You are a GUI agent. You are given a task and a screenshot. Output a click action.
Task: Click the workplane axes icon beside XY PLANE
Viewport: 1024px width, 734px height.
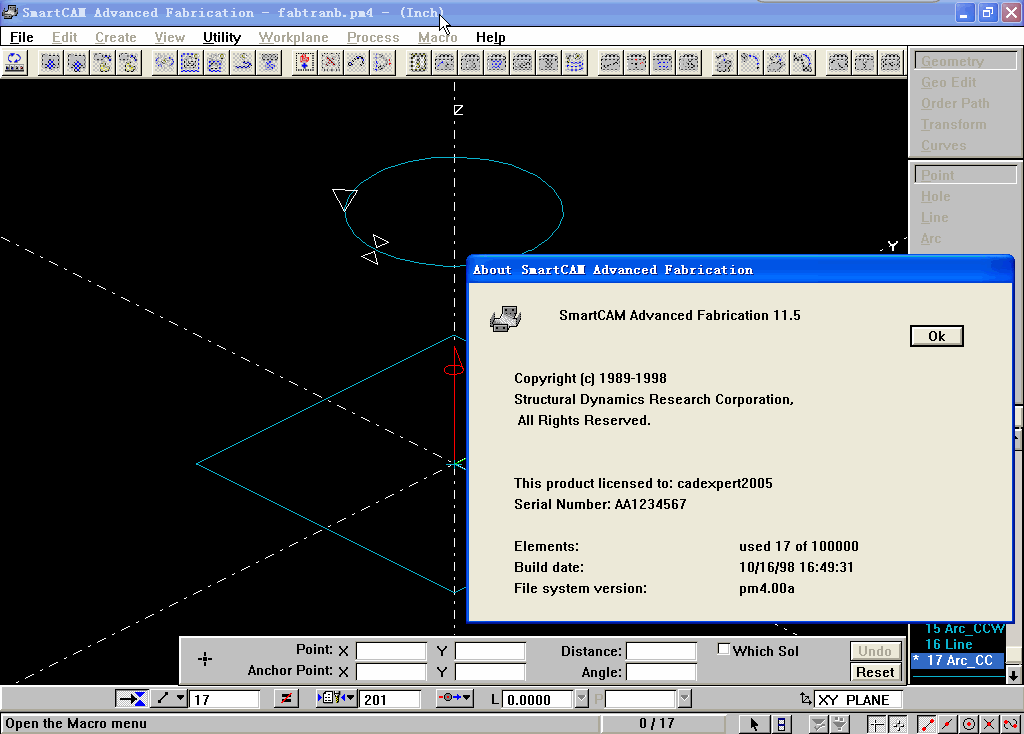pos(806,699)
